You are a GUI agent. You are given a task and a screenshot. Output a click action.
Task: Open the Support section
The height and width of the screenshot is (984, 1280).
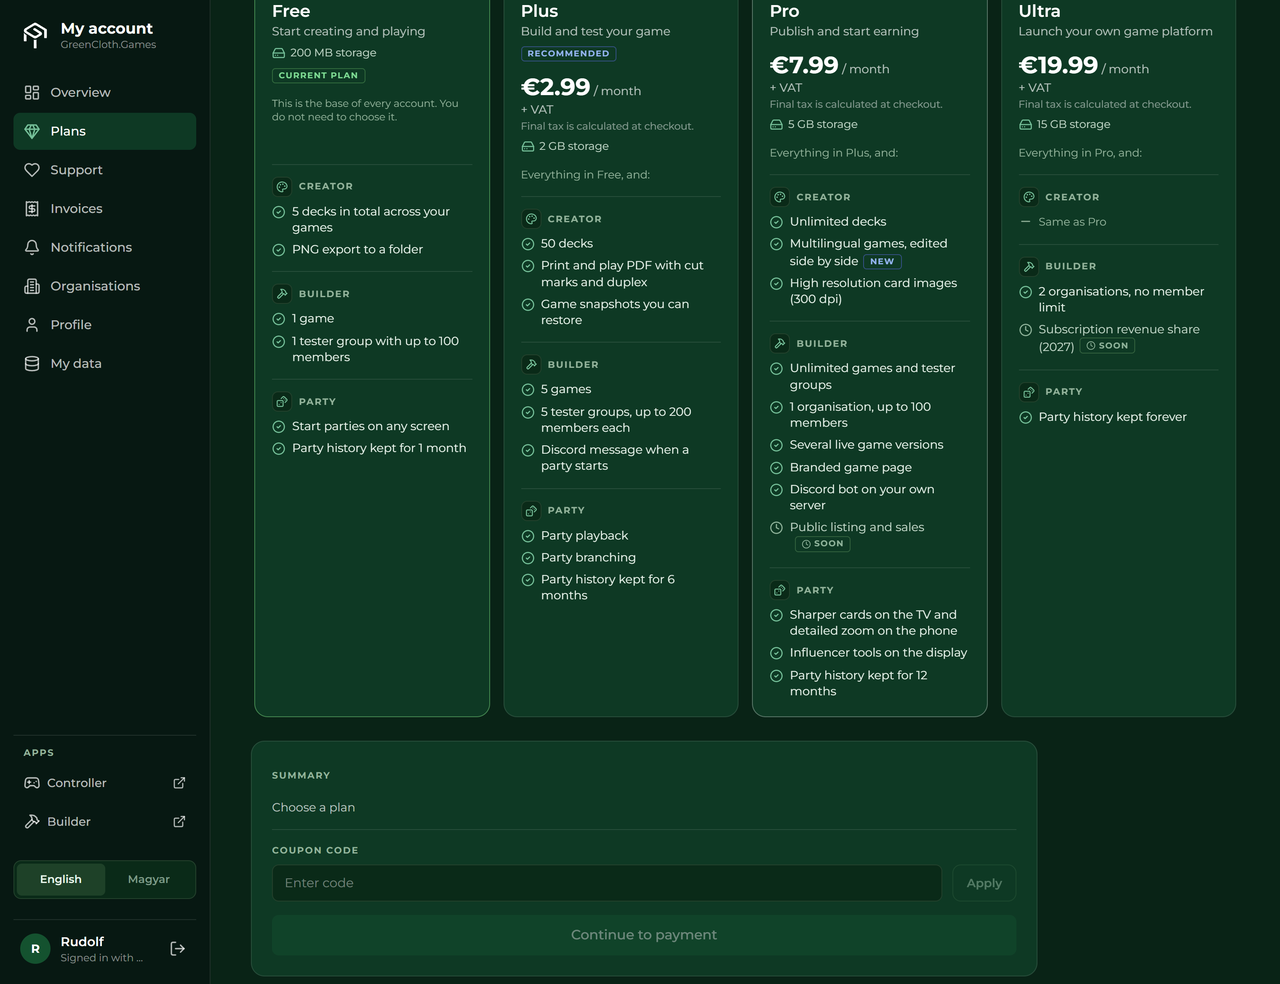click(105, 170)
